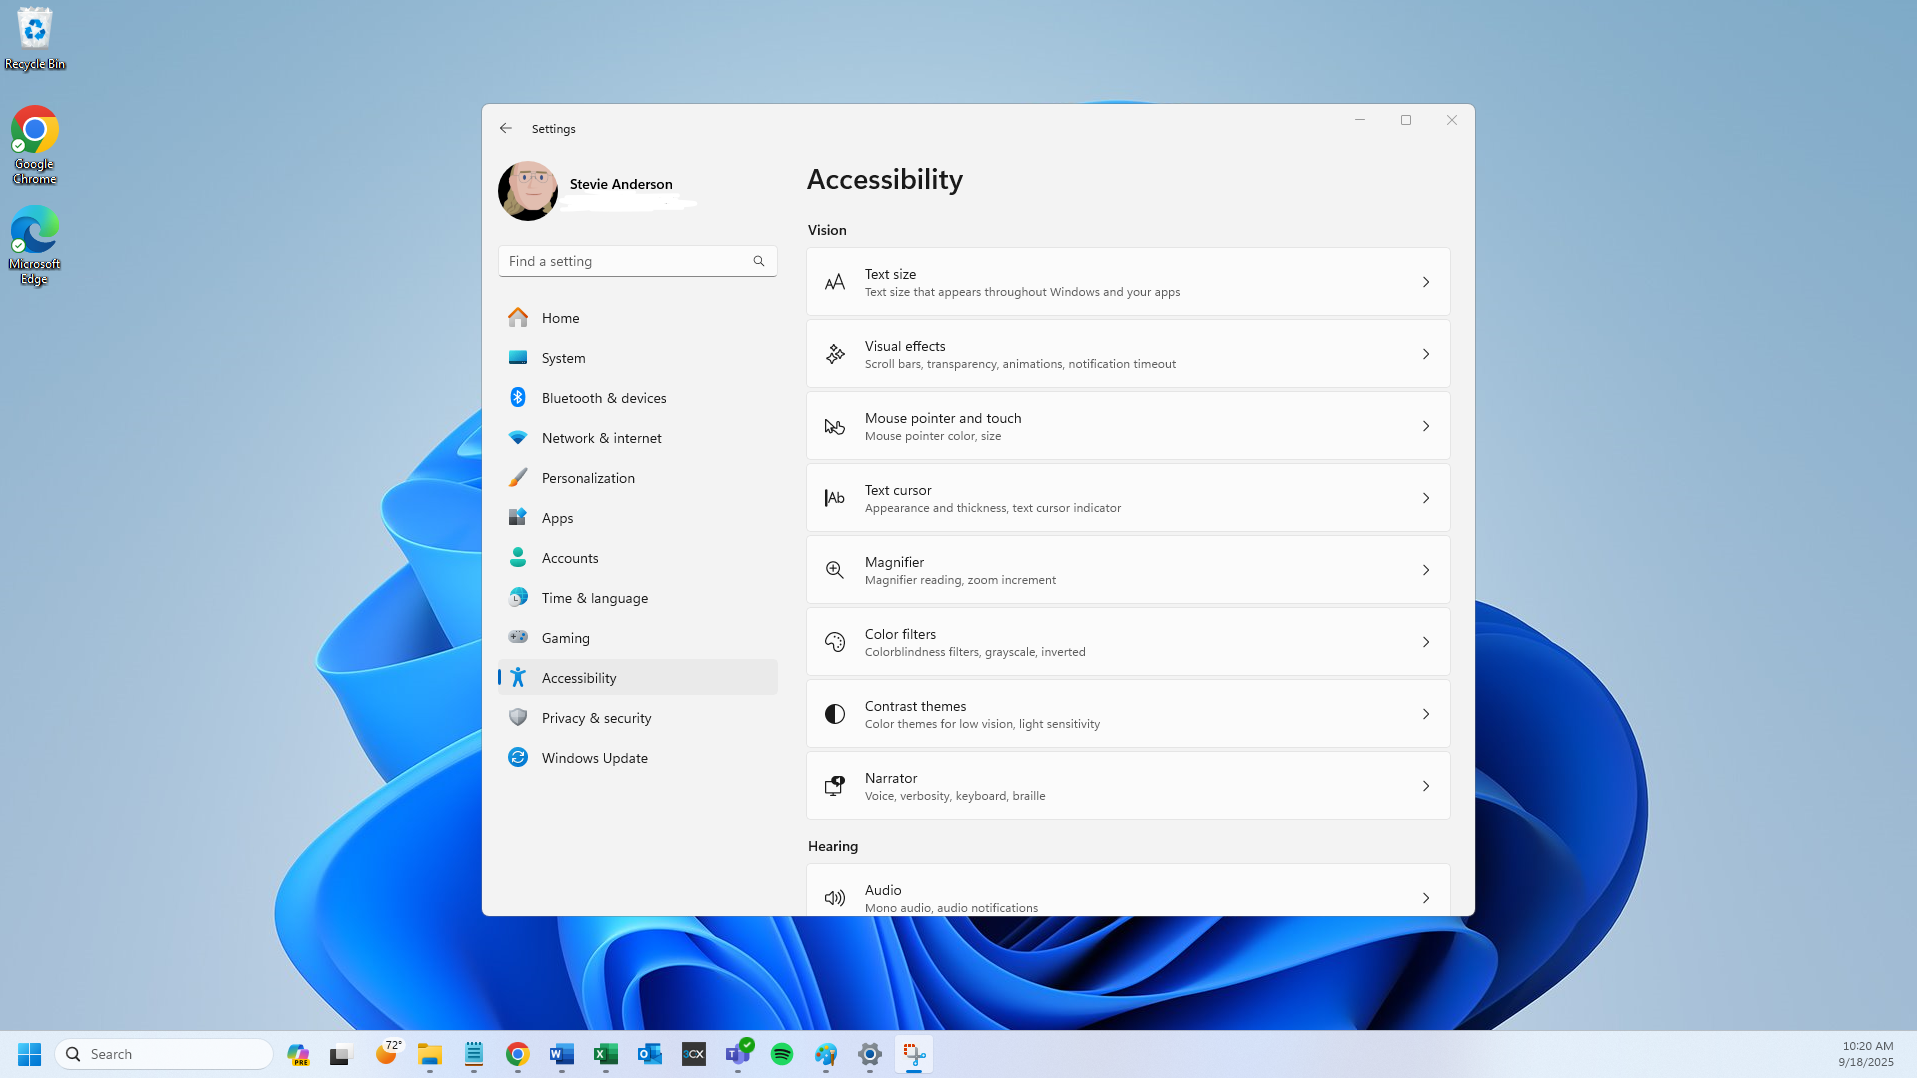
Task: Open Privacy & security settings
Action: point(637,718)
